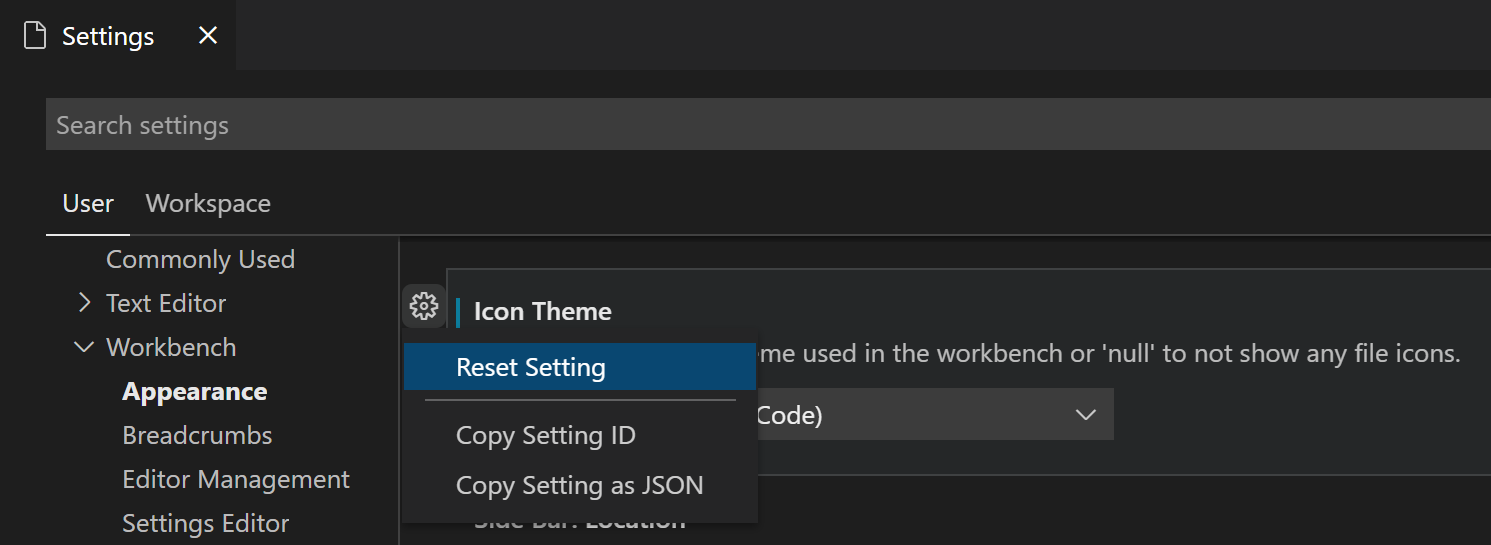This screenshot has height=545, width=1491.
Task: Click the Search settings field
Action: point(768,125)
